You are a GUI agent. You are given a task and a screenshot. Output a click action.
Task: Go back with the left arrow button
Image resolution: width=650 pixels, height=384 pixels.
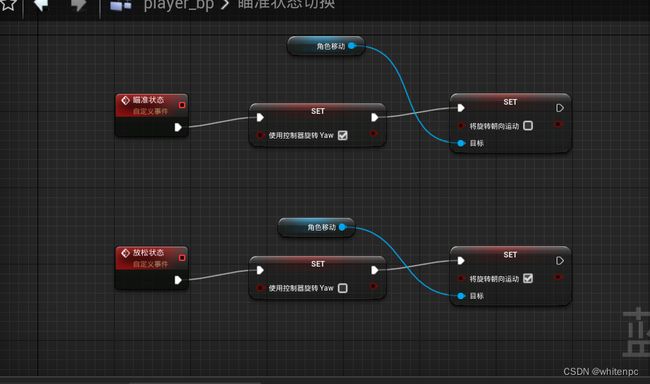[x=41, y=5]
